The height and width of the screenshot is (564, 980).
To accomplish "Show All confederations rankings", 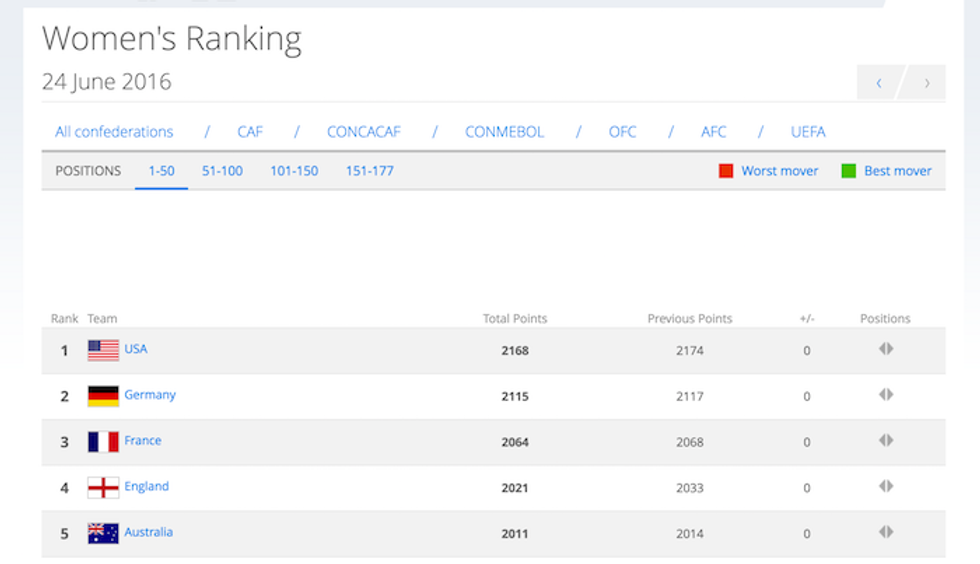I will coord(114,132).
